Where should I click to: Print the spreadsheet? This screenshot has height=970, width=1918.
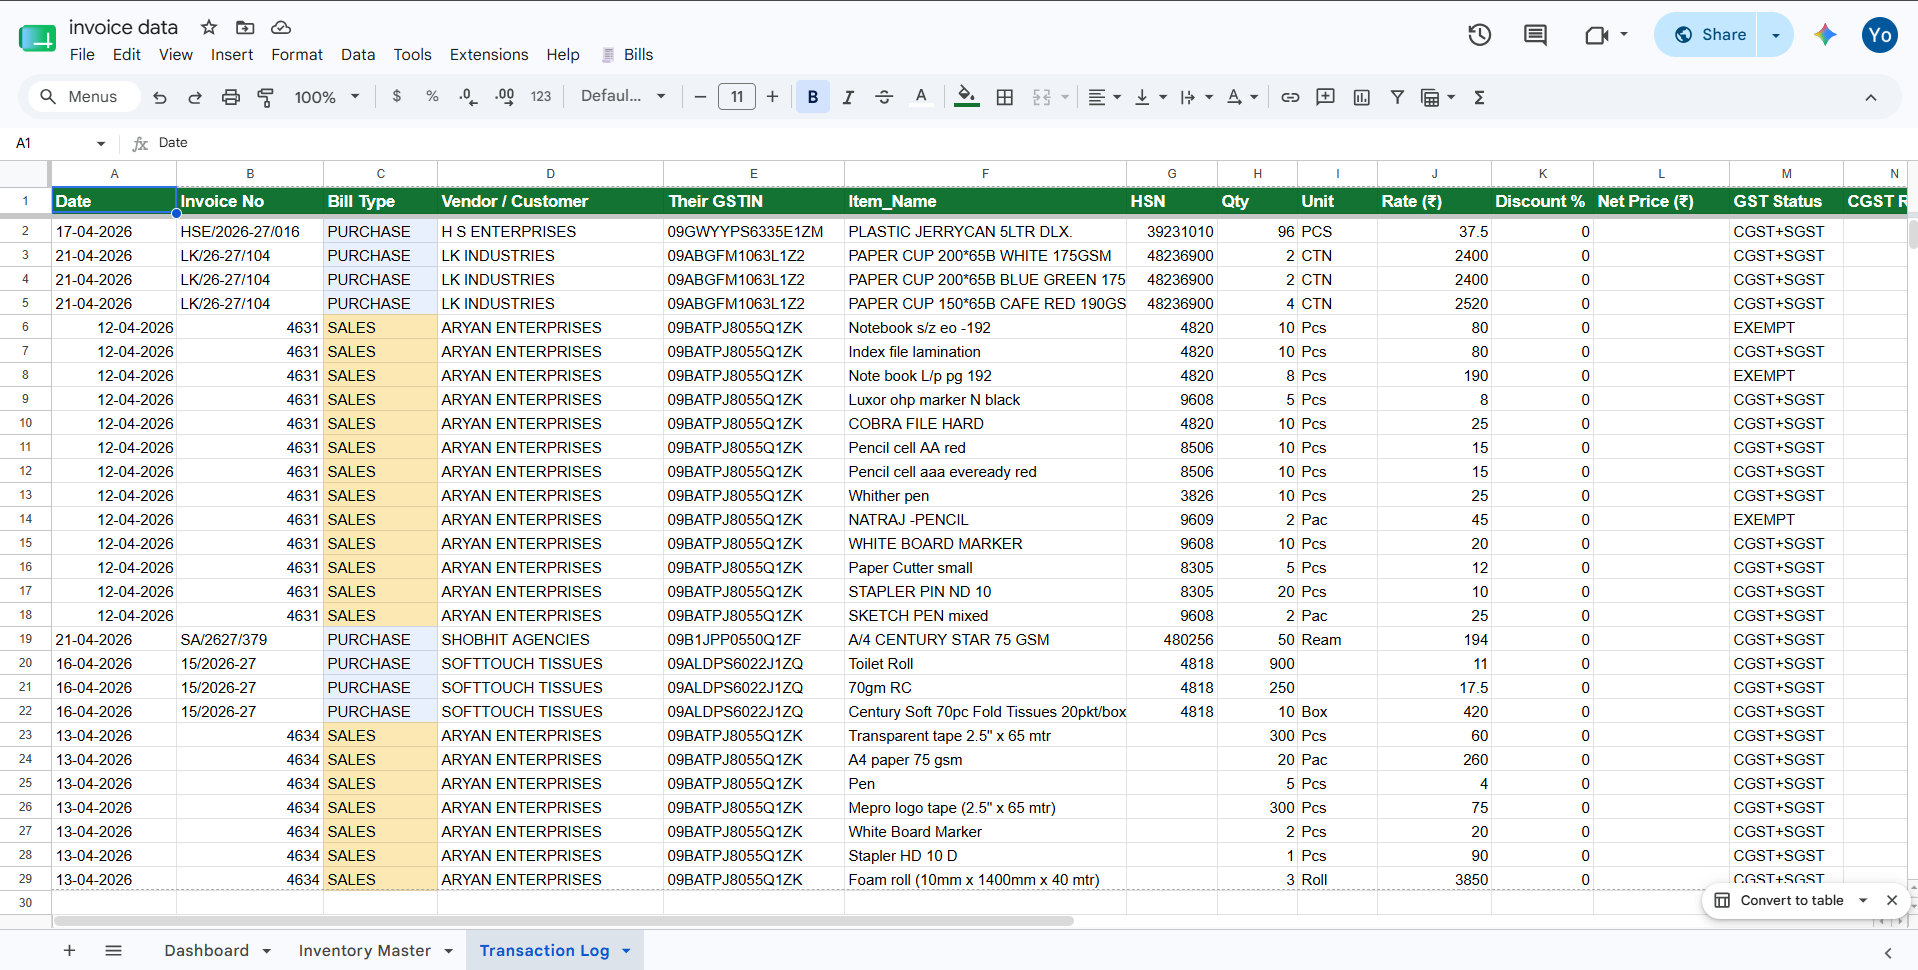[x=231, y=97]
